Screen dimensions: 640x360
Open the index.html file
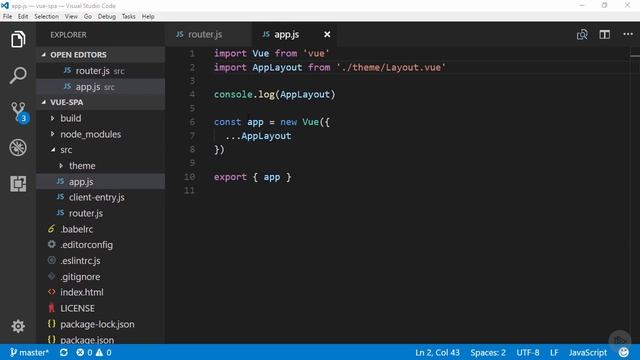point(101,293)
